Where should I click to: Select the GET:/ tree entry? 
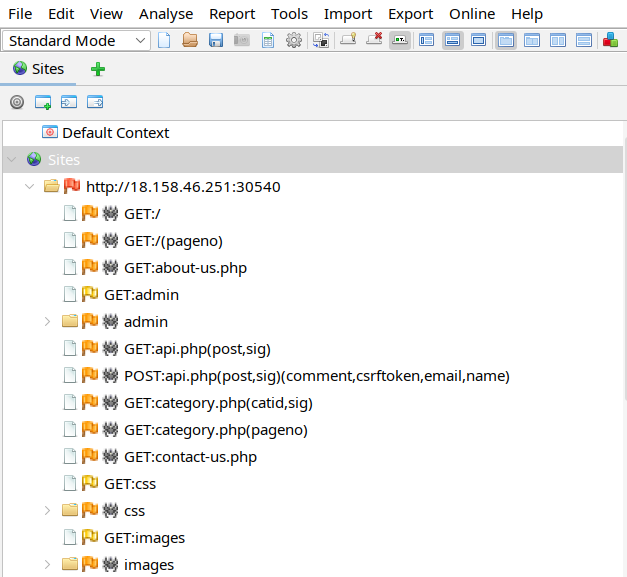pos(142,214)
